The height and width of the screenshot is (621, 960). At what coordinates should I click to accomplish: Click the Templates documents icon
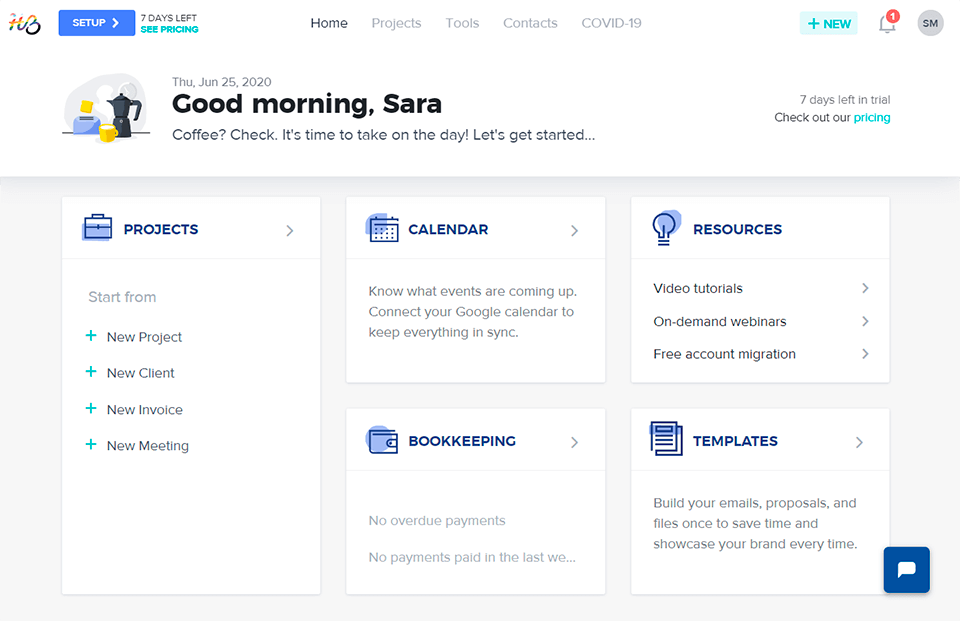pos(666,440)
